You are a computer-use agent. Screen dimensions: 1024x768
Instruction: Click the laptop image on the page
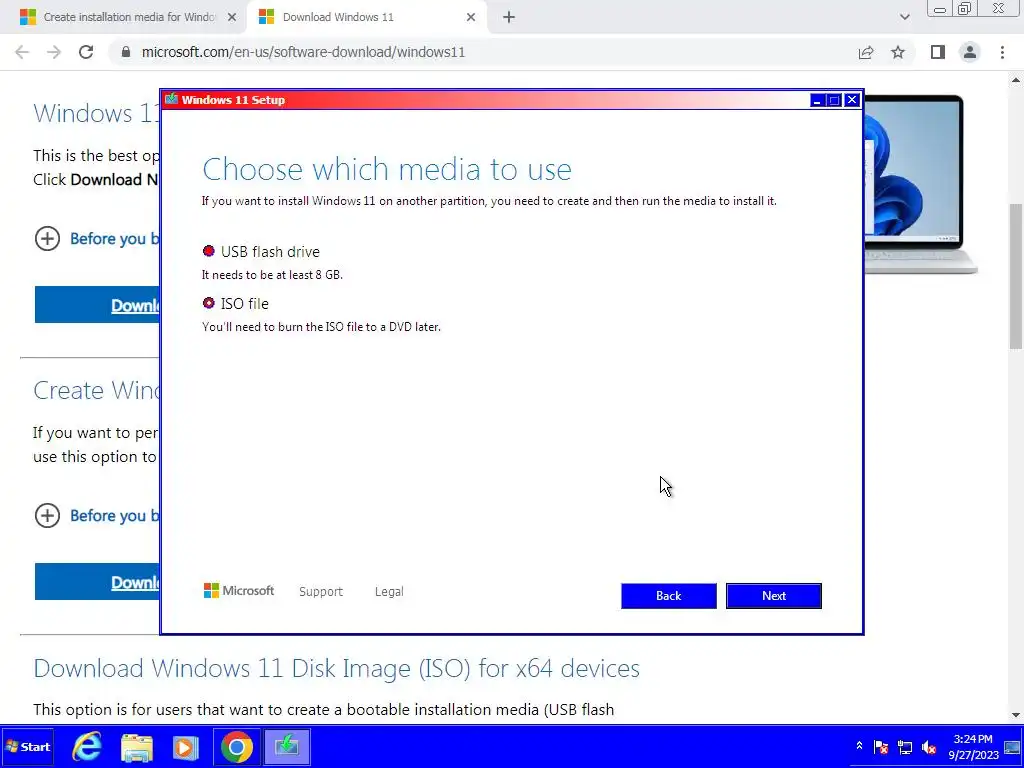(x=921, y=185)
